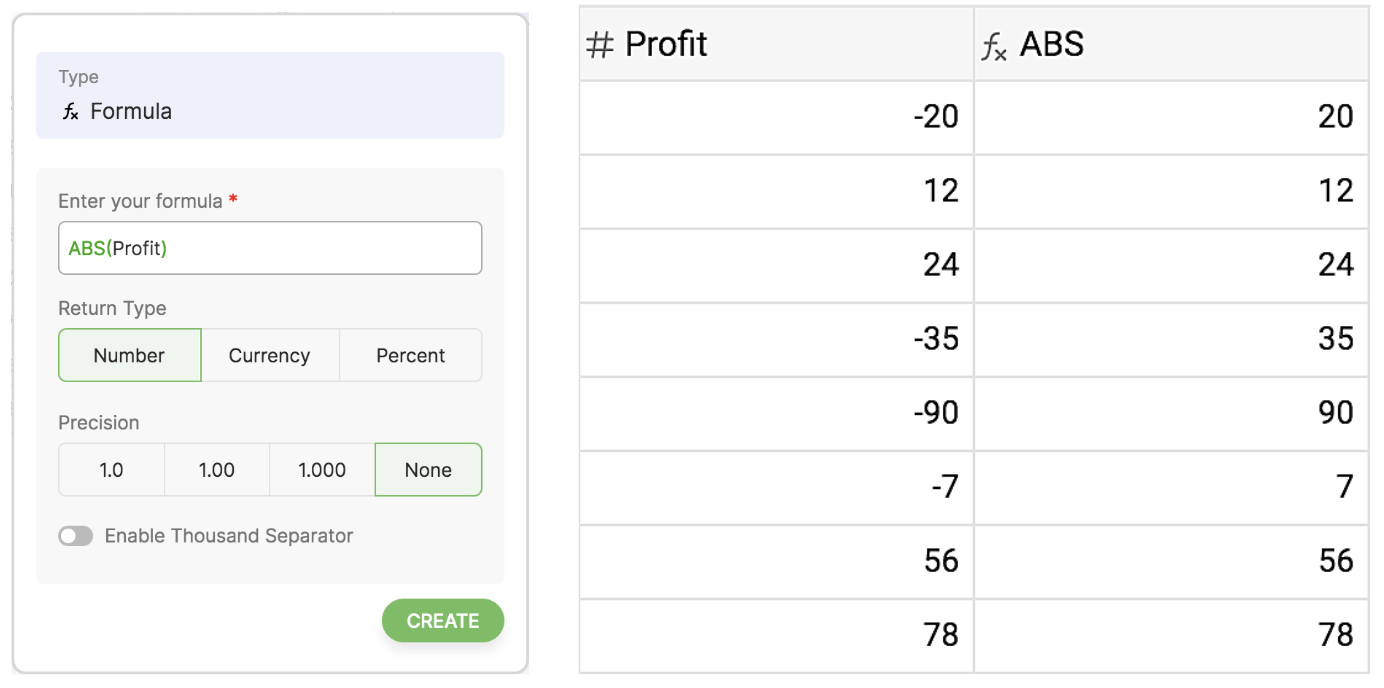Toggle Enable Thousand Separator switch

coord(76,536)
